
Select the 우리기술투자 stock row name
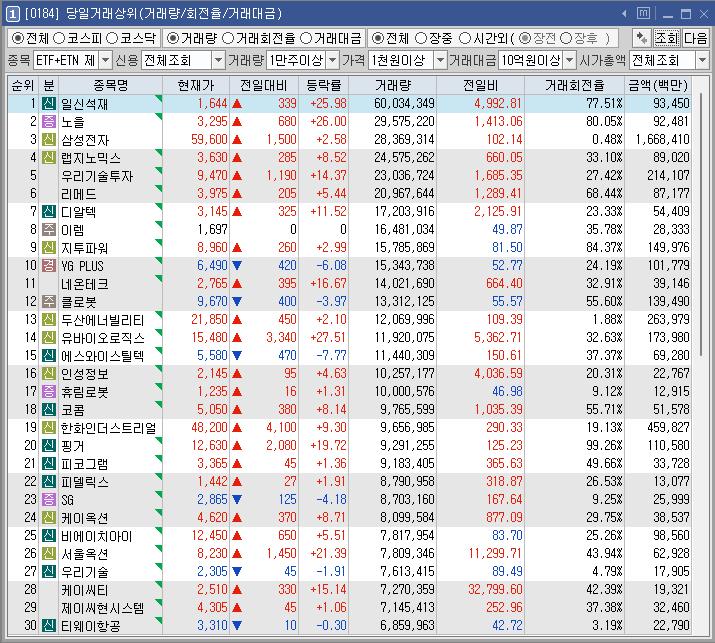click(97, 176)
